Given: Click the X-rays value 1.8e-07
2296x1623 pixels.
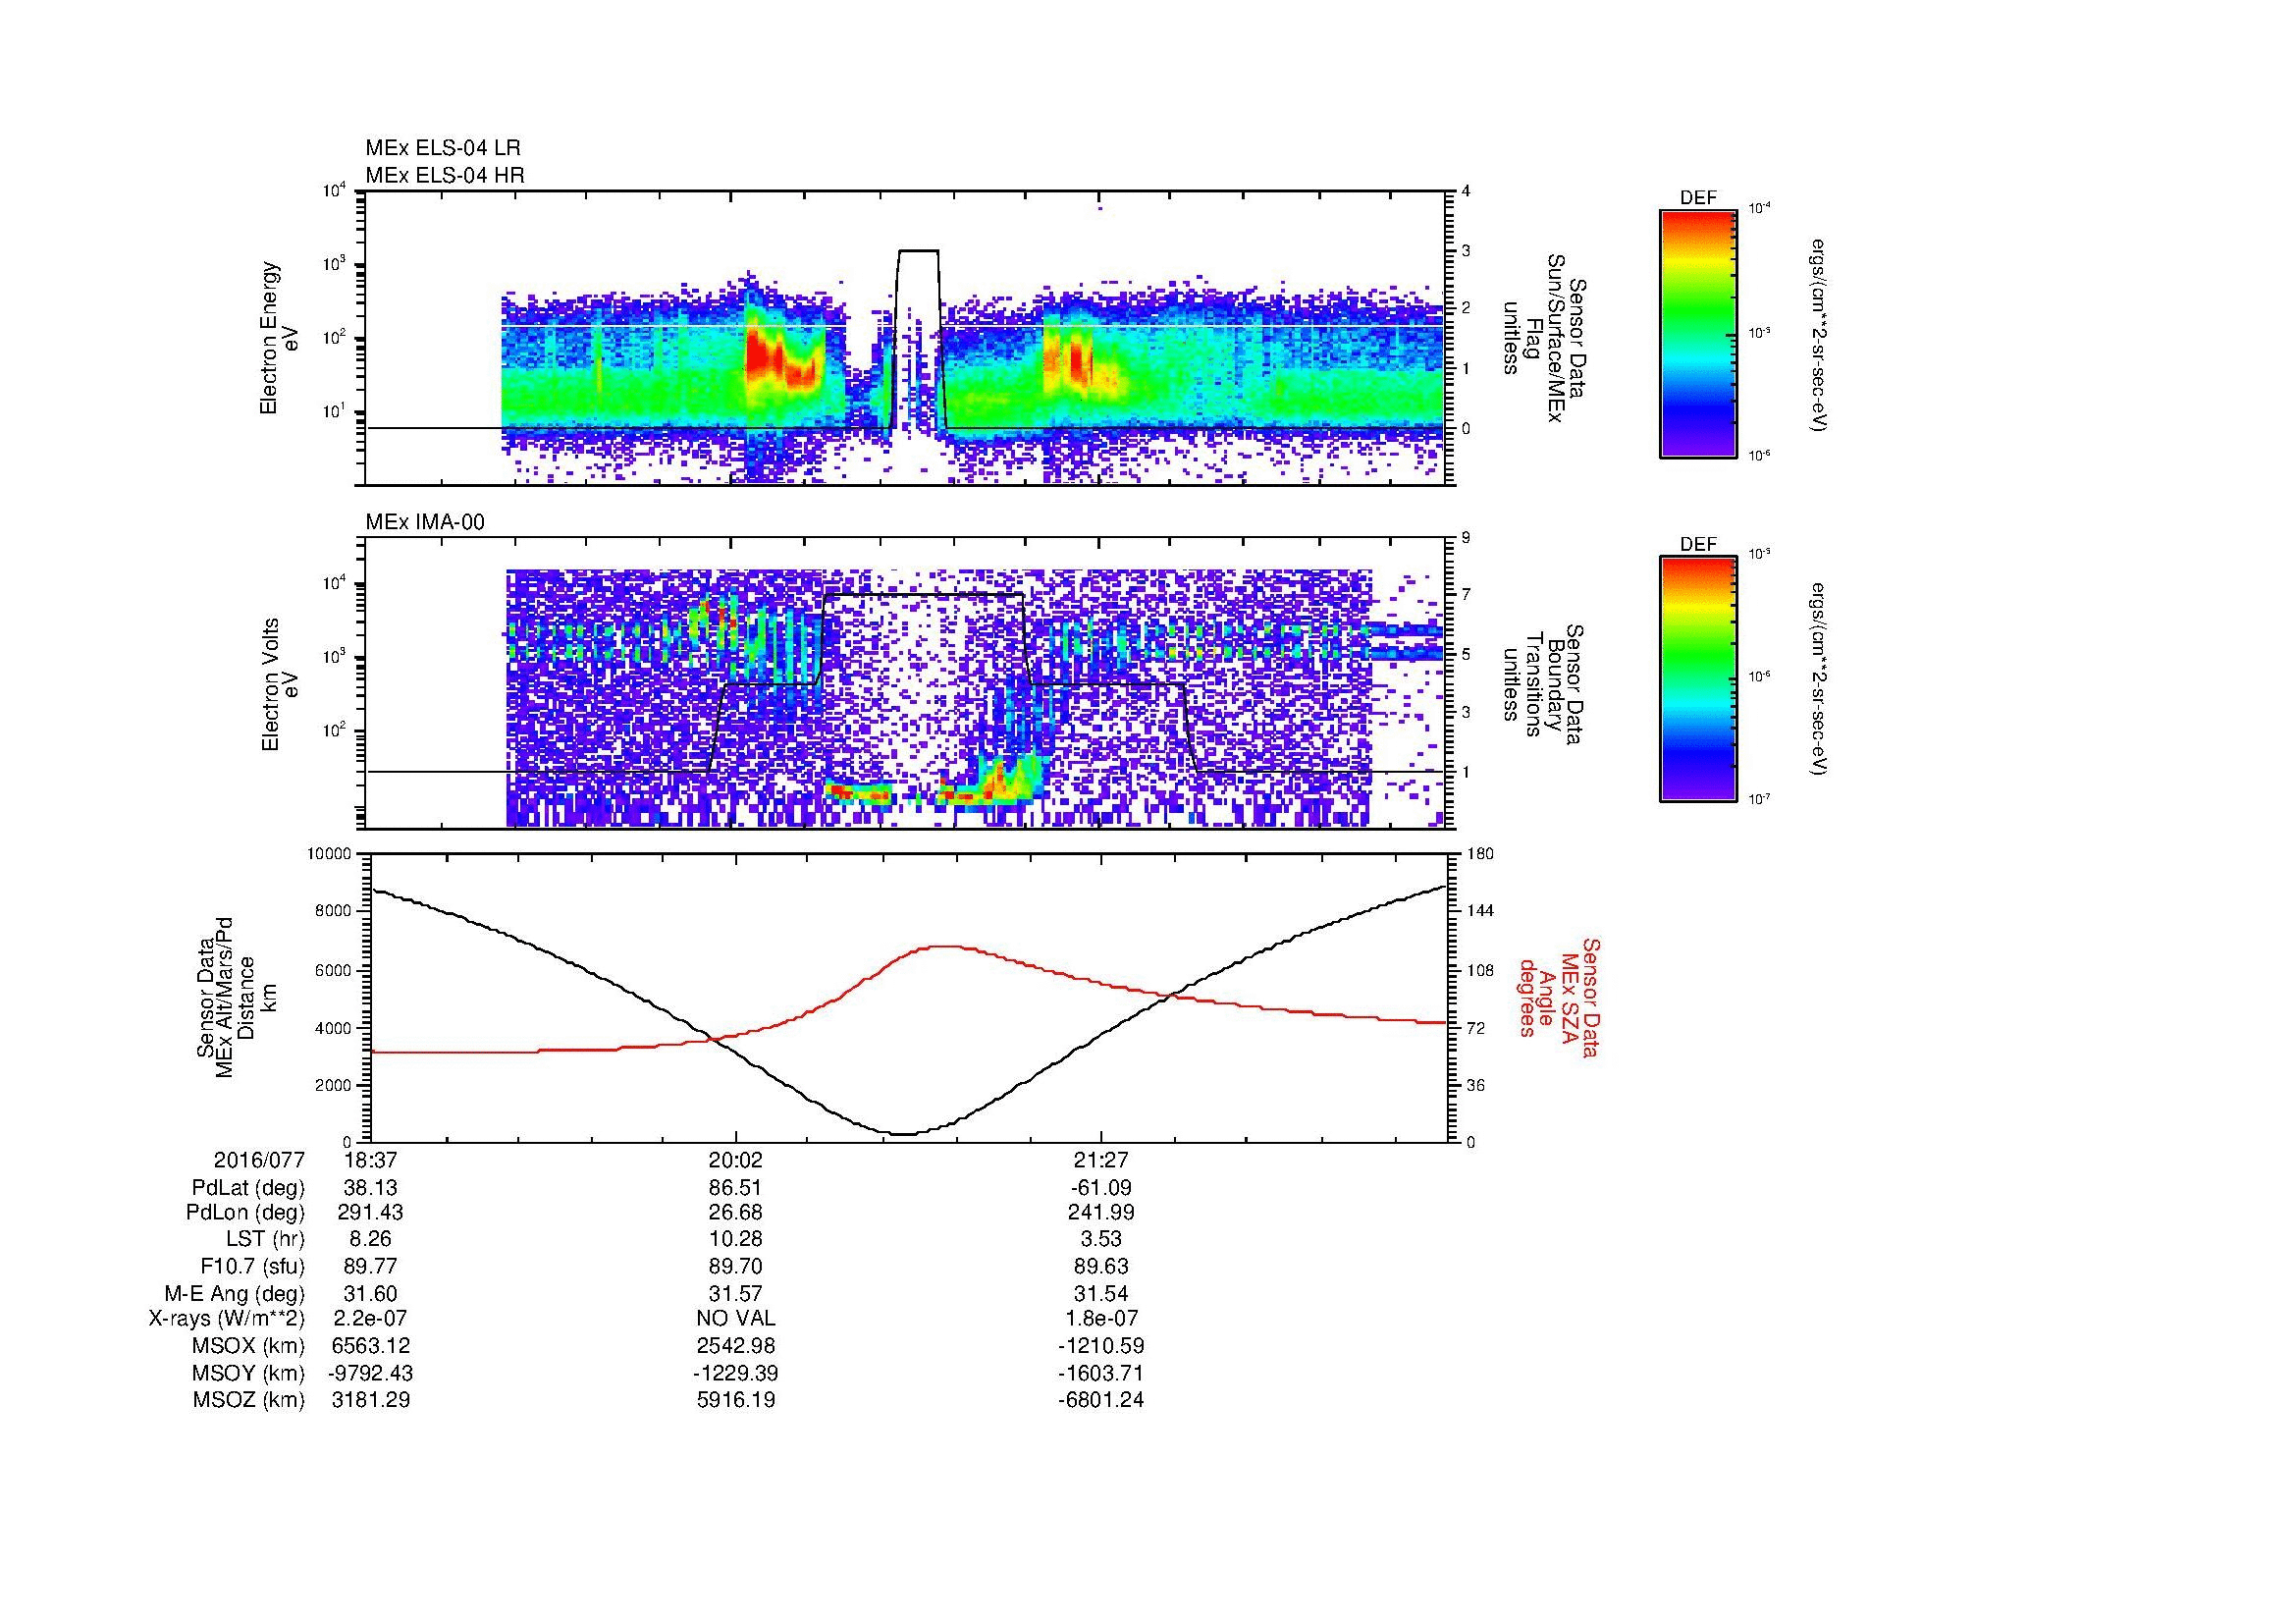Looking at the screenshot, I should click(x=1101, y=1319).
